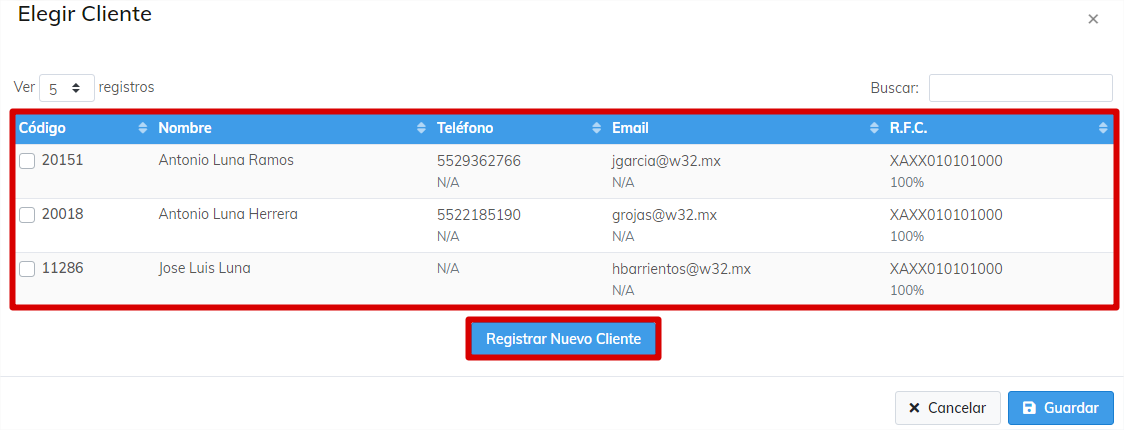The width and height of the screenshot is (1124, 430).
Task: Click the Elegir Cliente dialog title
Action: 85,14
